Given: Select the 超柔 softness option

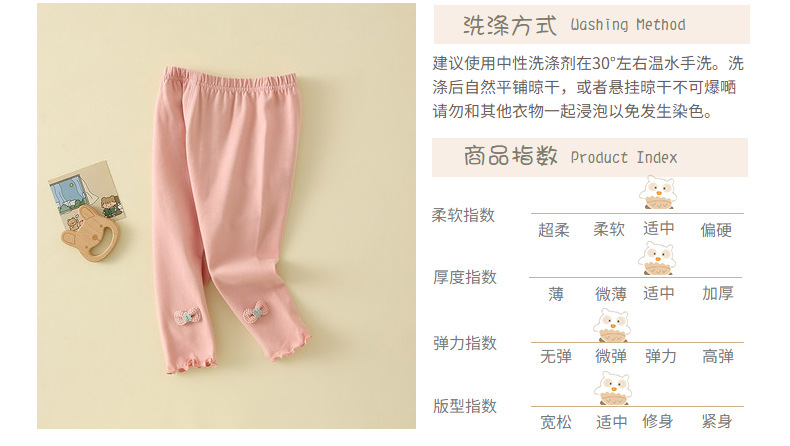Looking at the screenshot, I should (x=554, y=230).
